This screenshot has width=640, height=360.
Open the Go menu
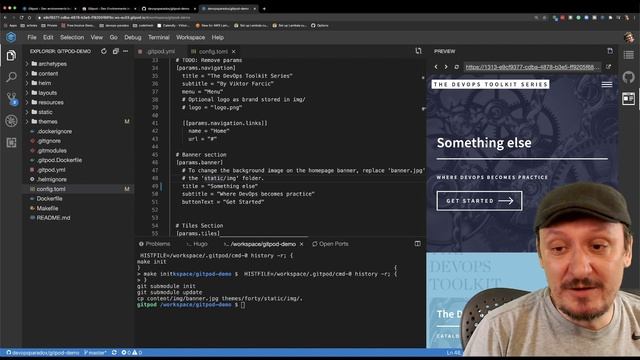click(x=113, y=37)
